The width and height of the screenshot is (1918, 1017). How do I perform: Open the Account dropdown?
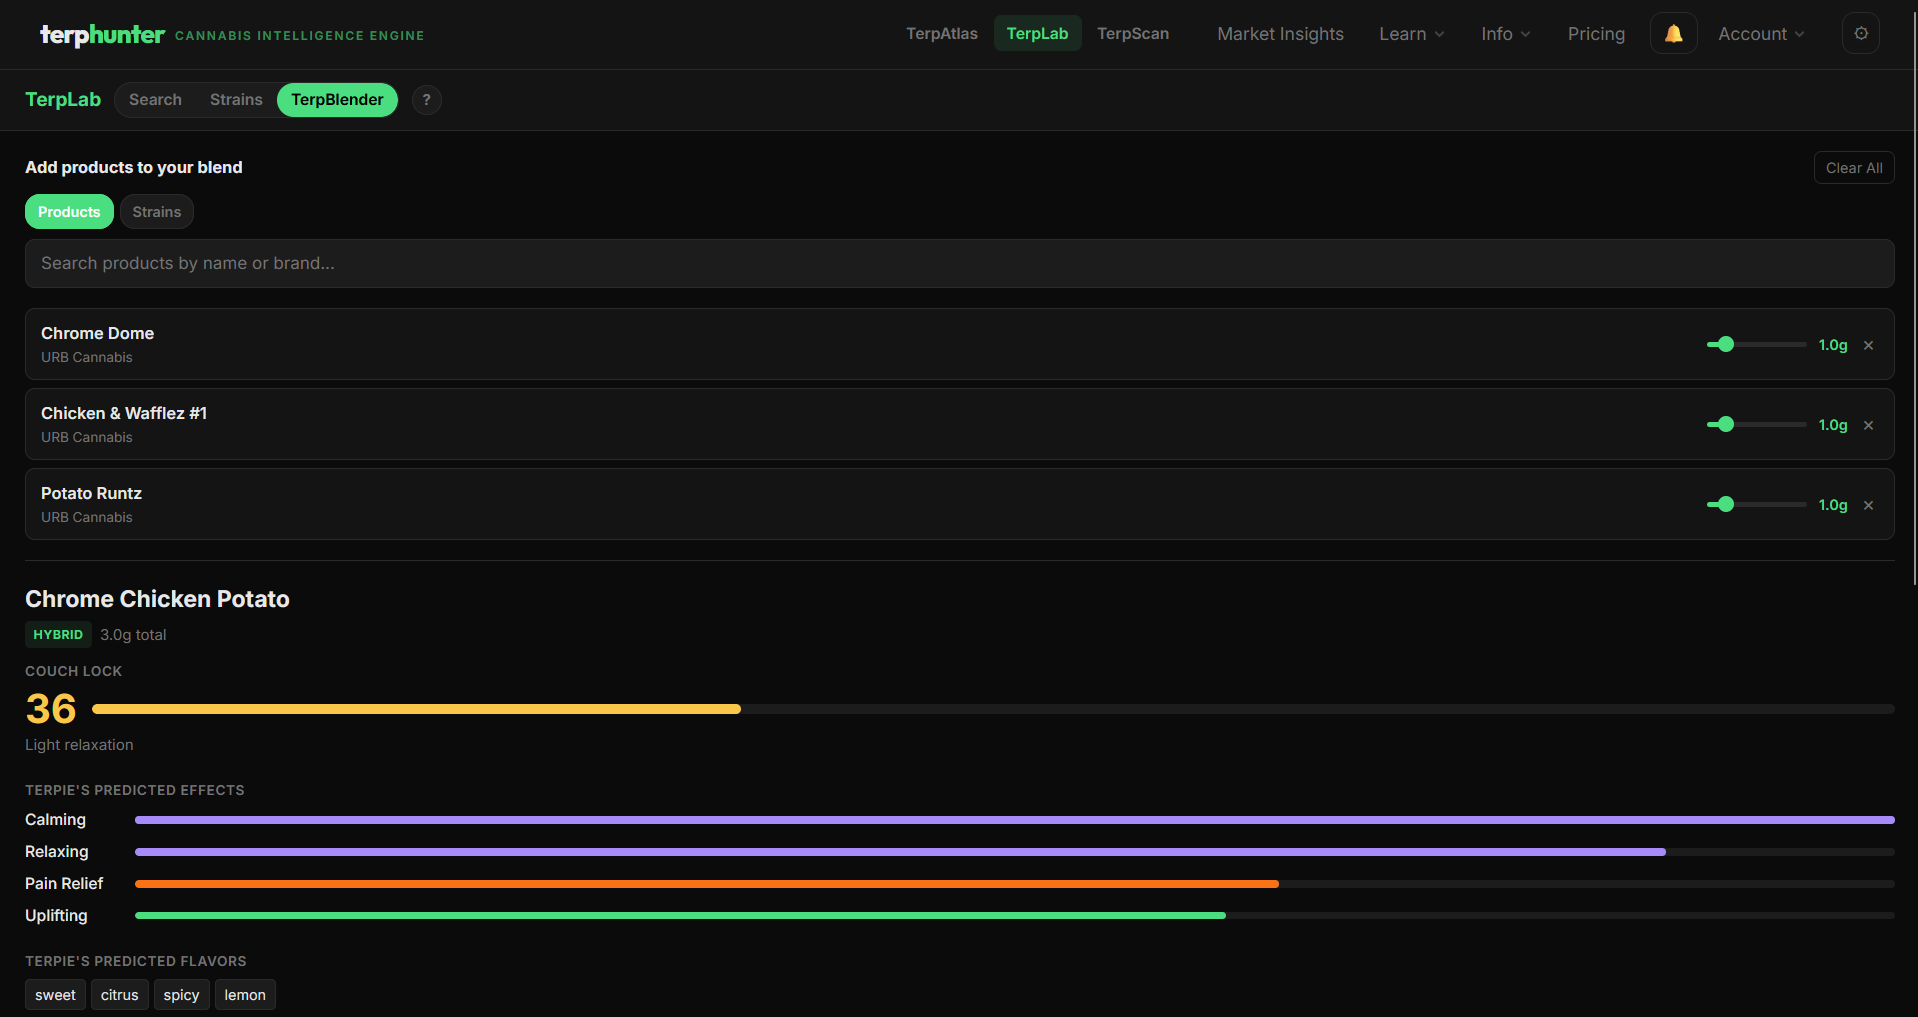click(1760, 34)
